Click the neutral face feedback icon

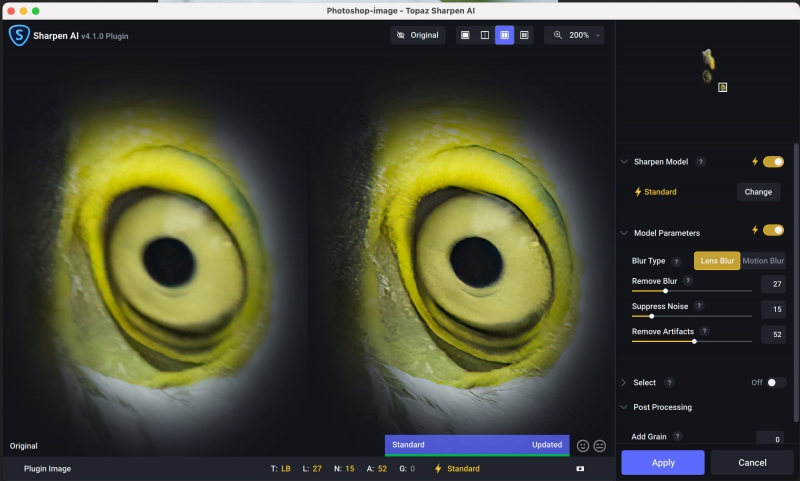click(x=599, y=446)
